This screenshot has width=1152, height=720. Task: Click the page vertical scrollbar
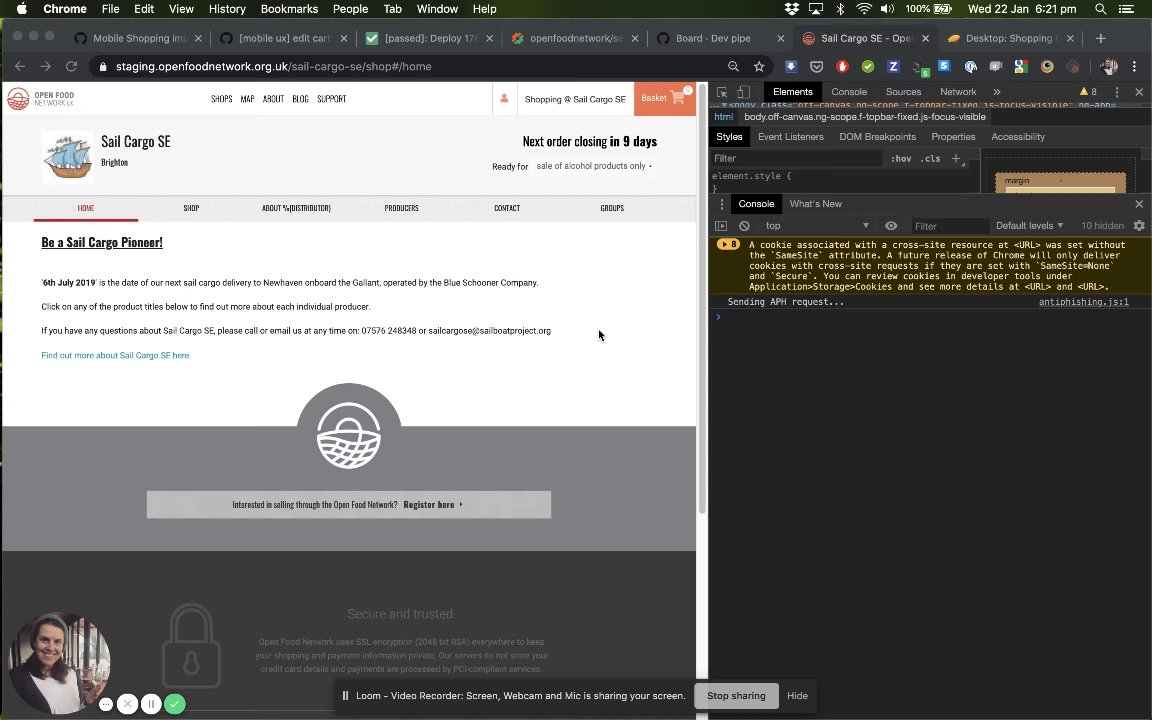(702, 299)
